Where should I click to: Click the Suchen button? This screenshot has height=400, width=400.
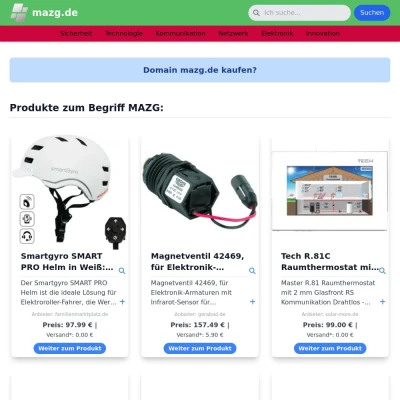372,13
